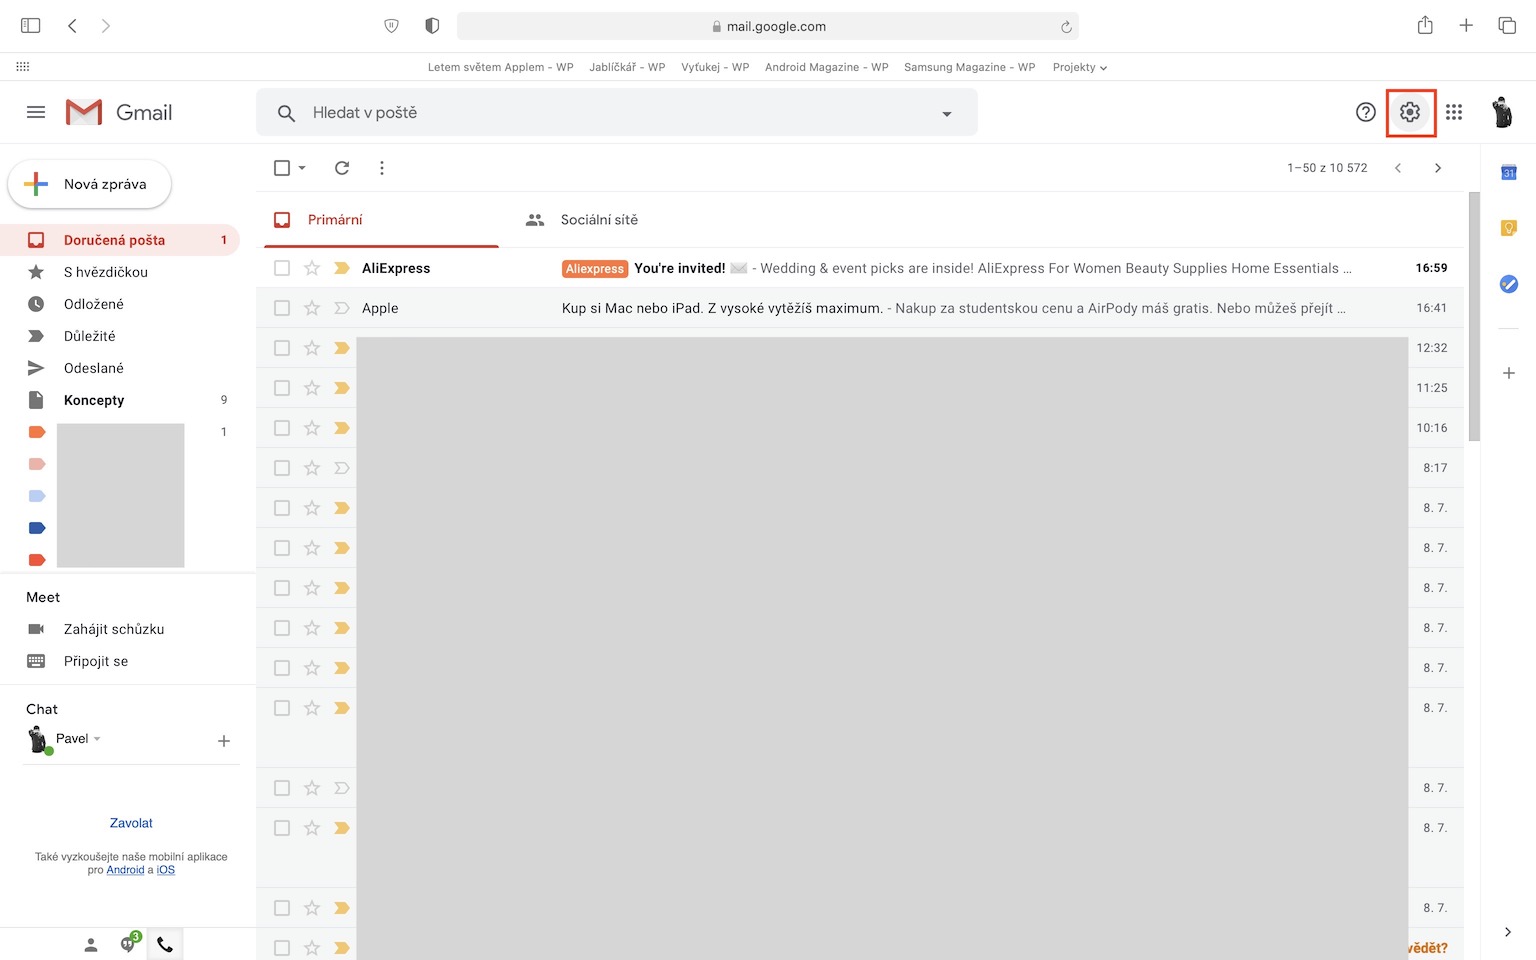Open the Google Keep side panel
This screenshot has height=960, width=1536.
pyautogui.click(x=1509, y=229)
